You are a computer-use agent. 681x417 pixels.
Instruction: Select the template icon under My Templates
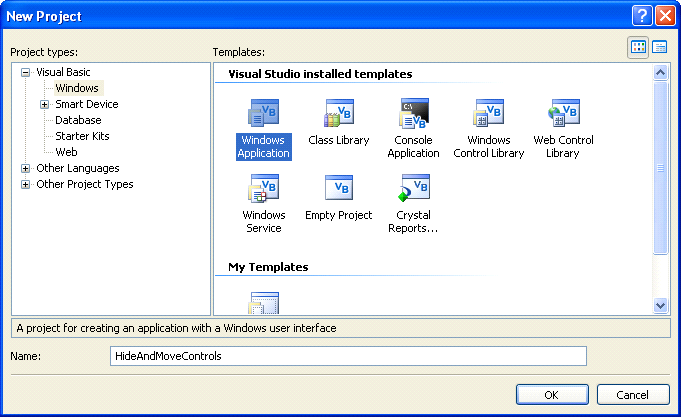click(264, 303)
